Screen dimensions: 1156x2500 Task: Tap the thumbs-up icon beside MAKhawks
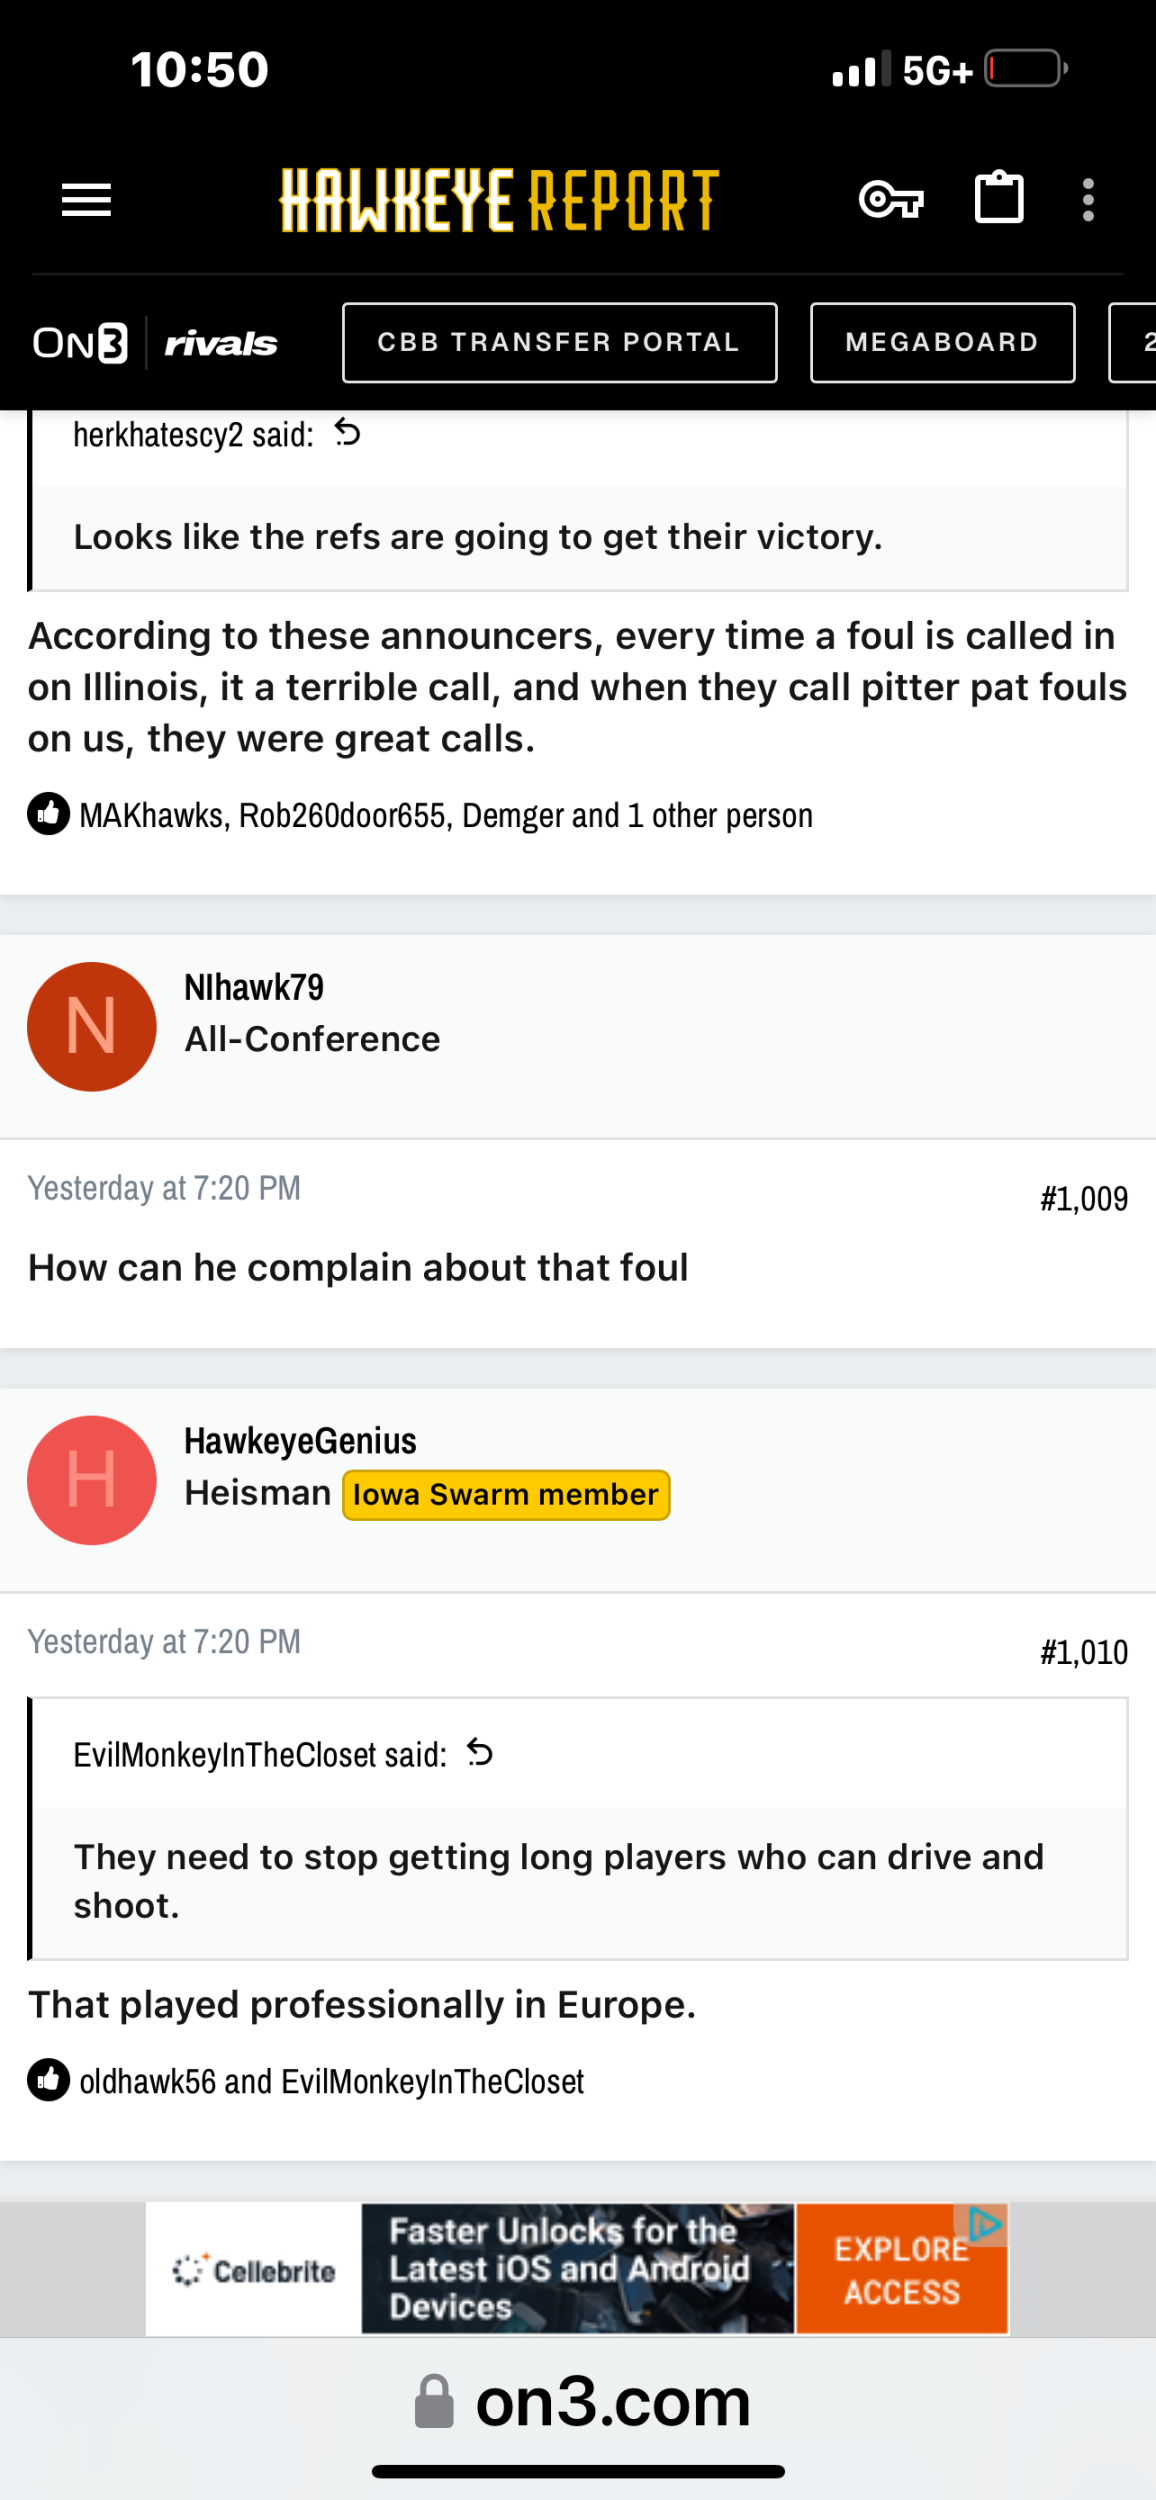(48, 814)
